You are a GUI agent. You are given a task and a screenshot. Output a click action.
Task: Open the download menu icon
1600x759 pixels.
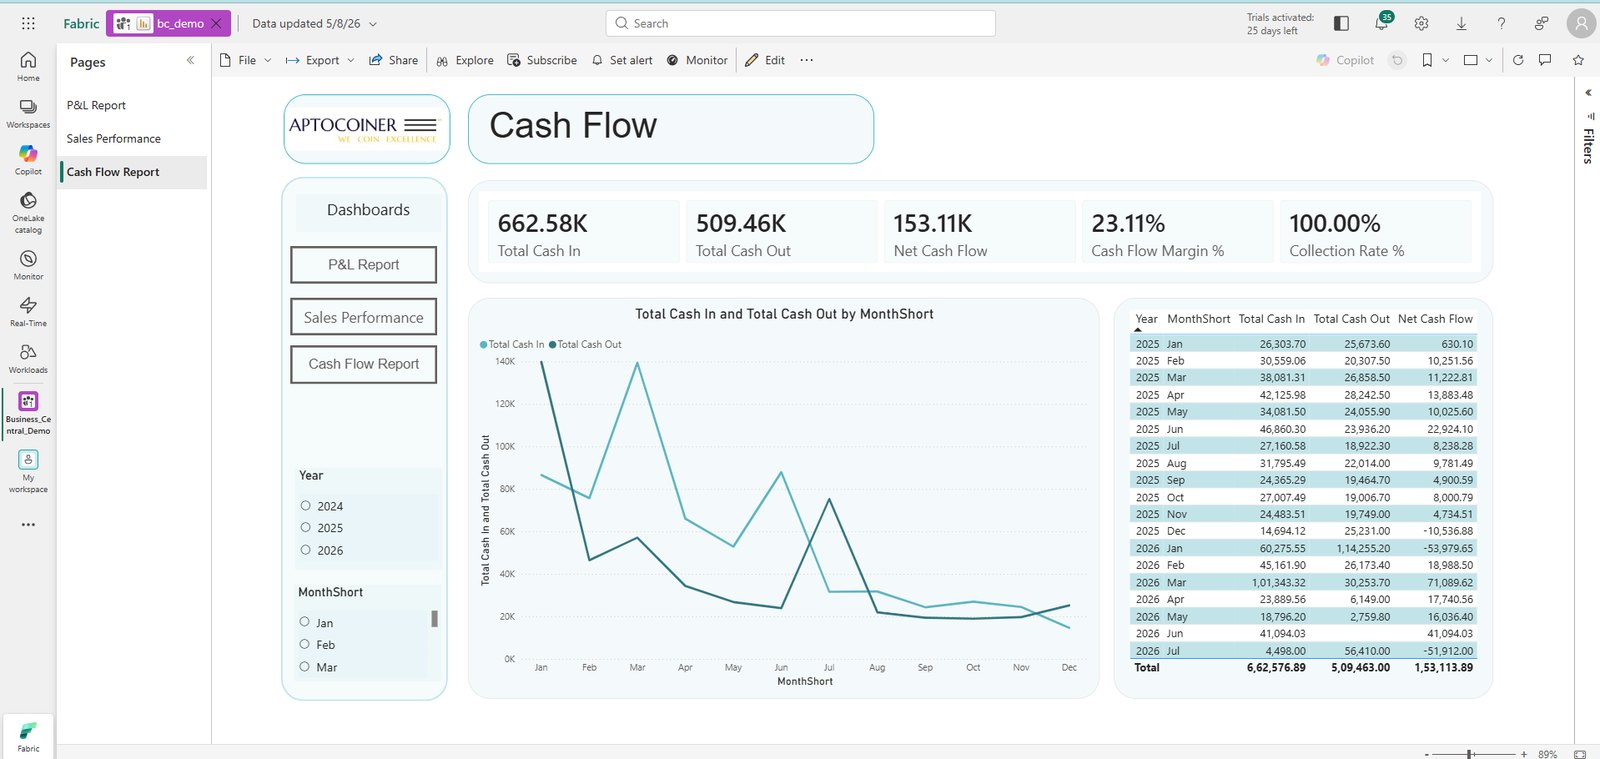[1461, 23]
